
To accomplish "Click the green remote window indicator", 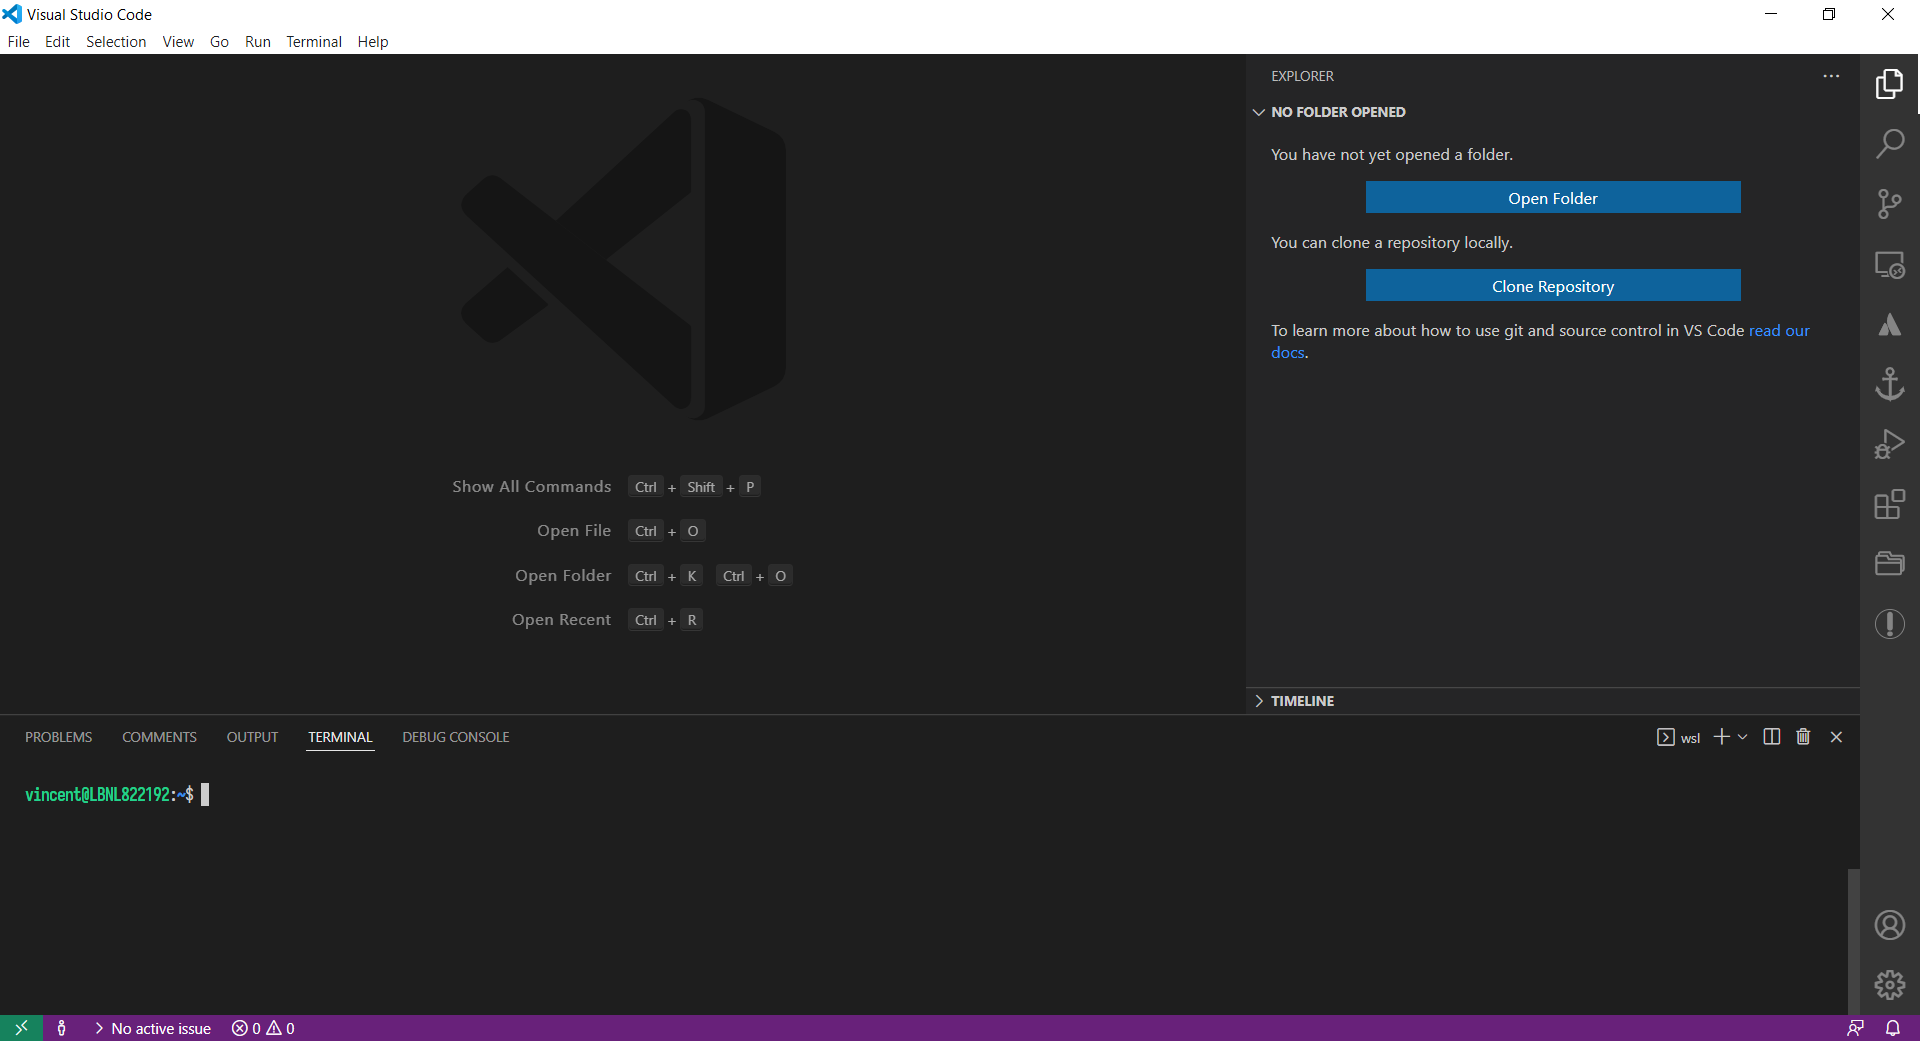I will click(21, 1028).
